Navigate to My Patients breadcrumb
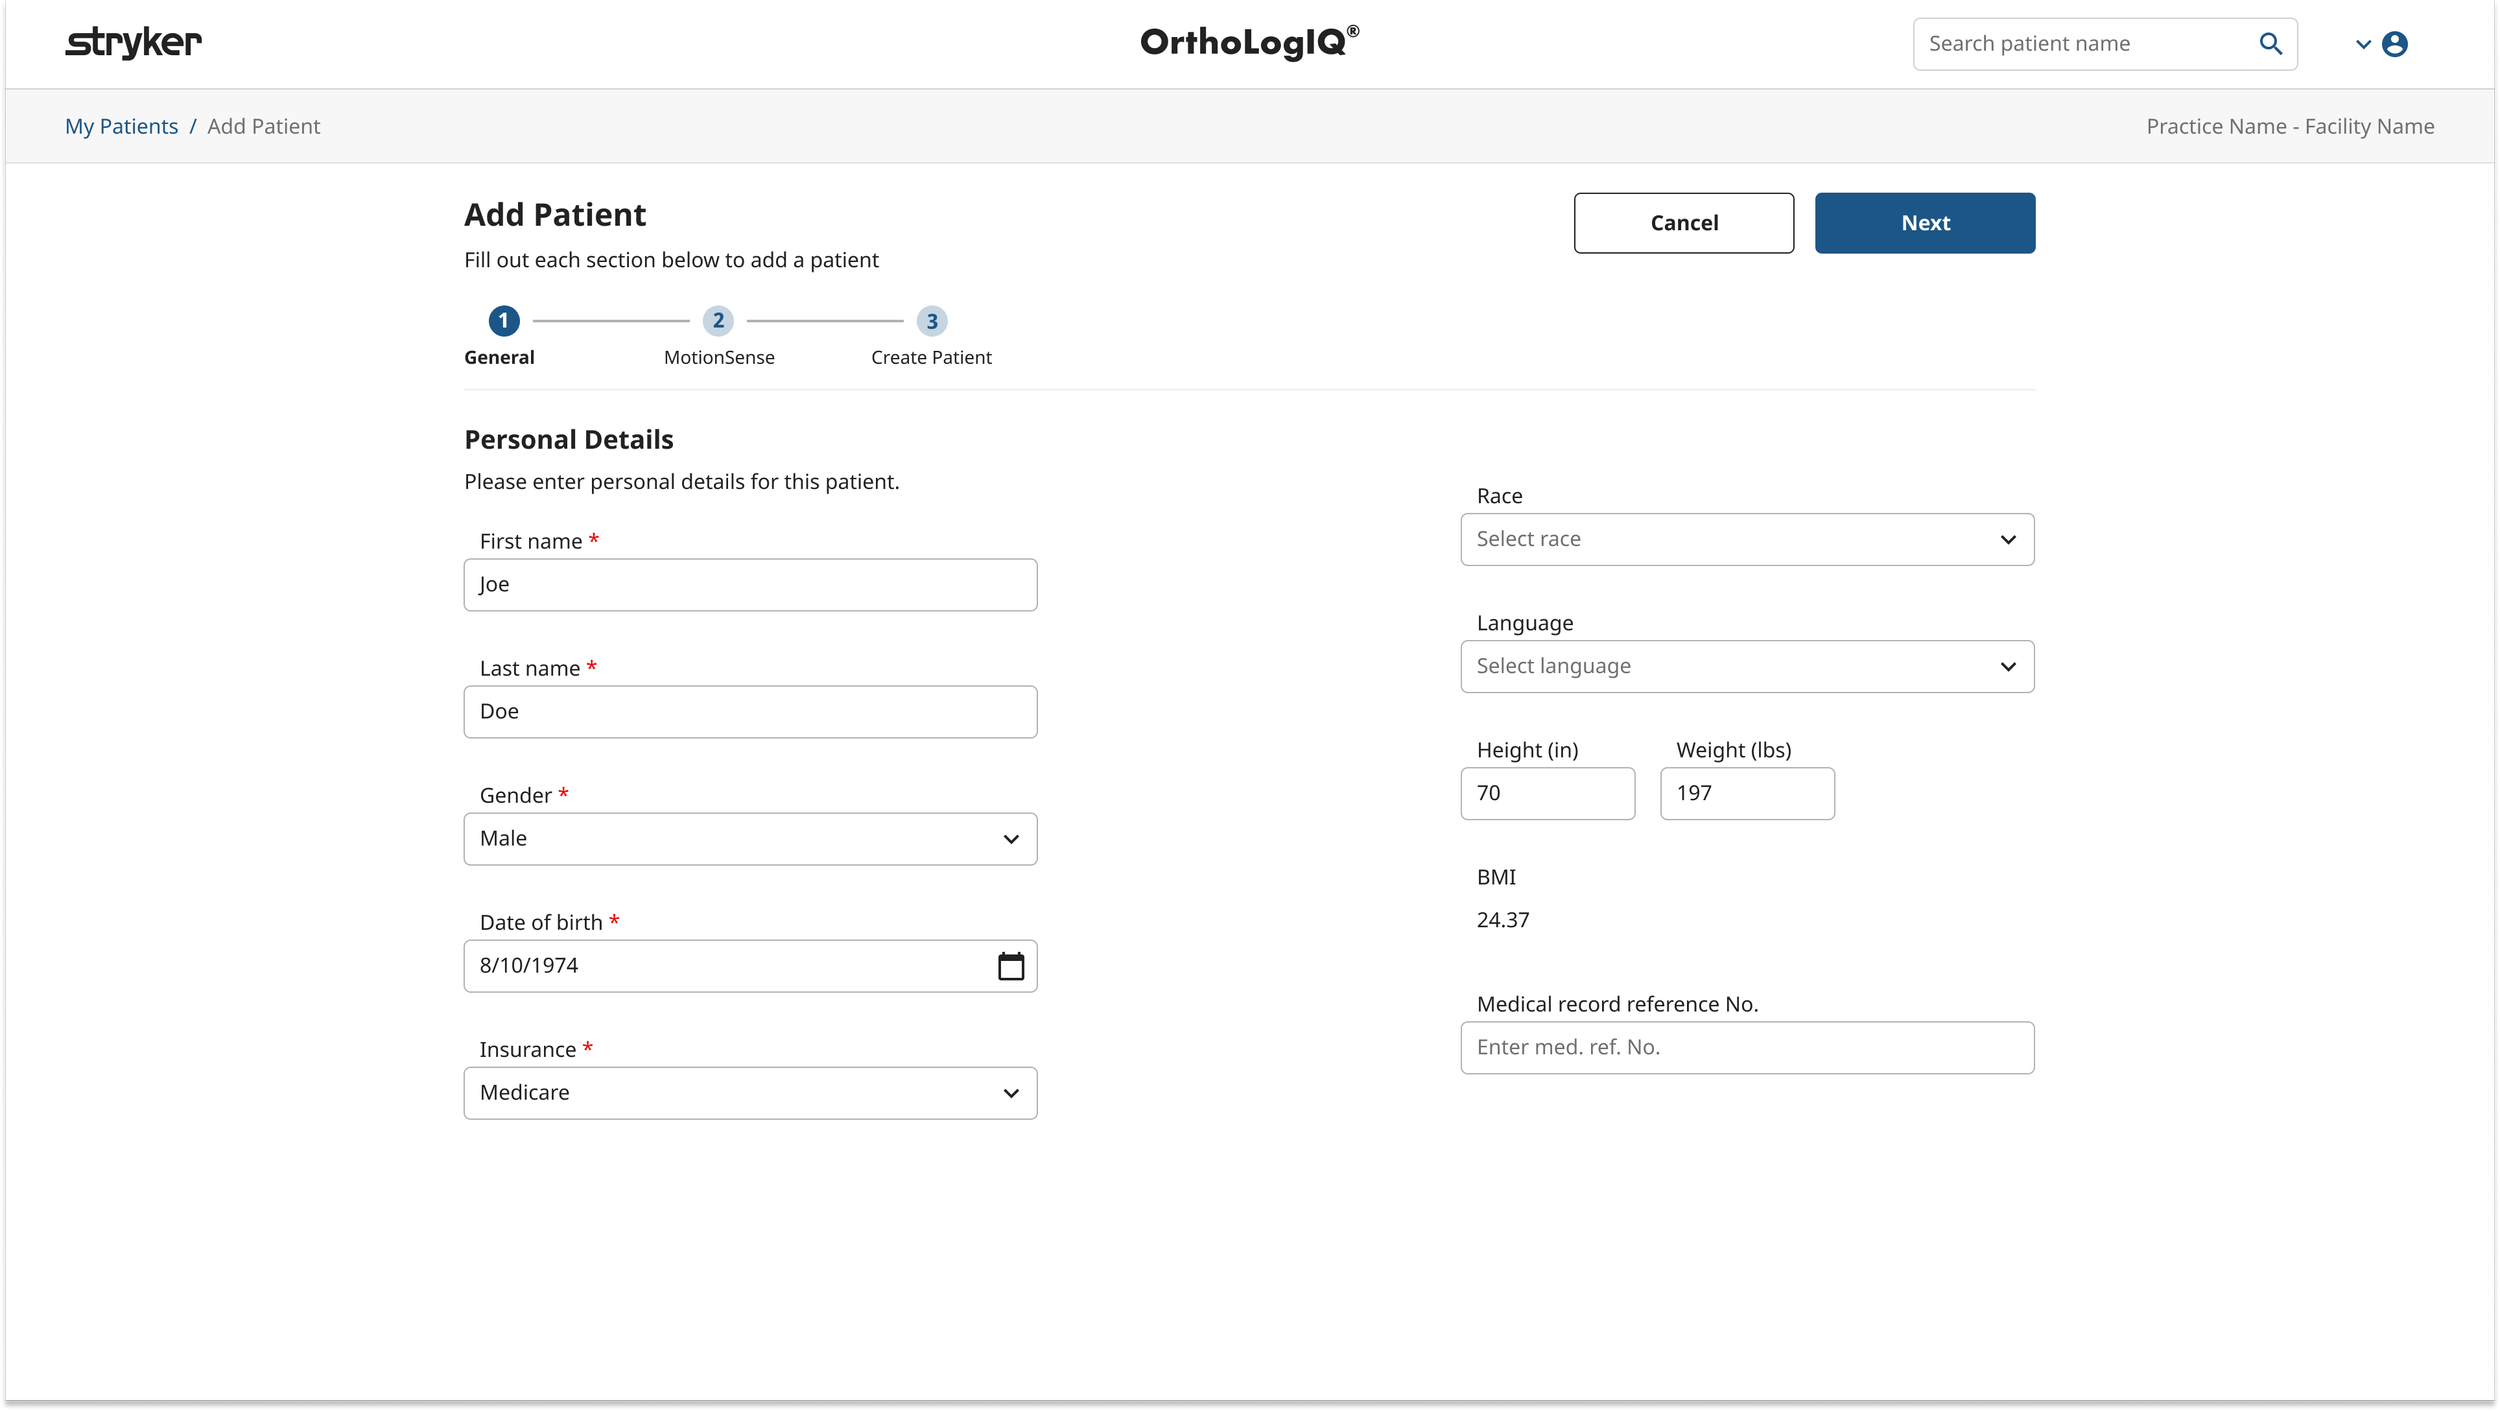 [x=121, y=126]
